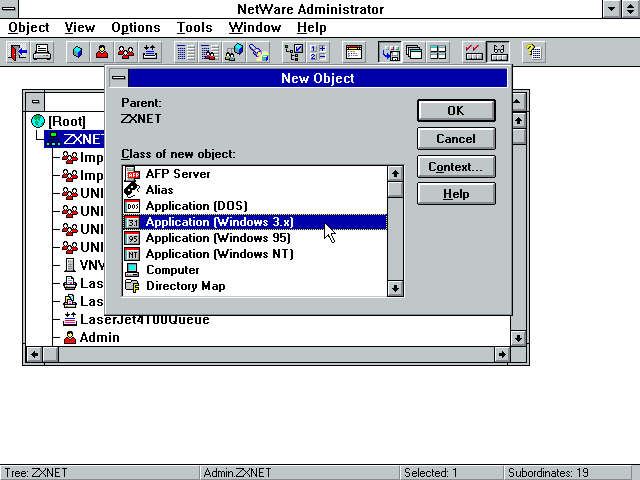Click the Context... button

click(456, 167)
